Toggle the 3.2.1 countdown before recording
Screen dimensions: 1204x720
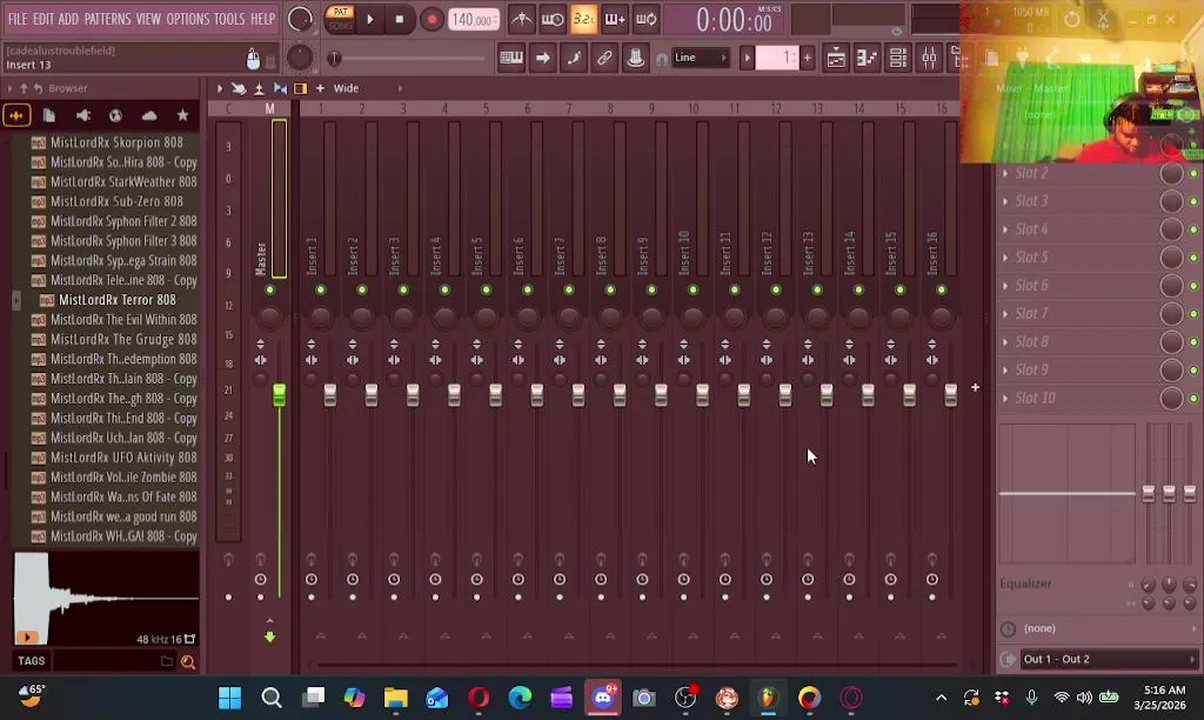coord(583,19)
